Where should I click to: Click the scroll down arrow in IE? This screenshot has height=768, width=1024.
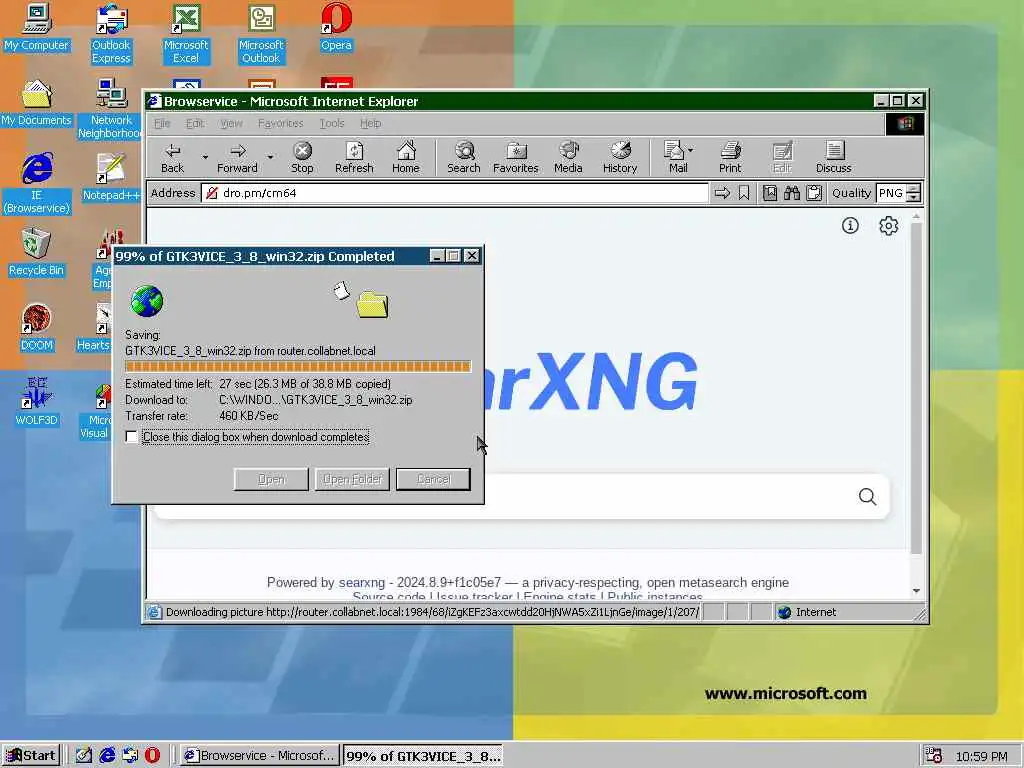[x=916, y=591]
